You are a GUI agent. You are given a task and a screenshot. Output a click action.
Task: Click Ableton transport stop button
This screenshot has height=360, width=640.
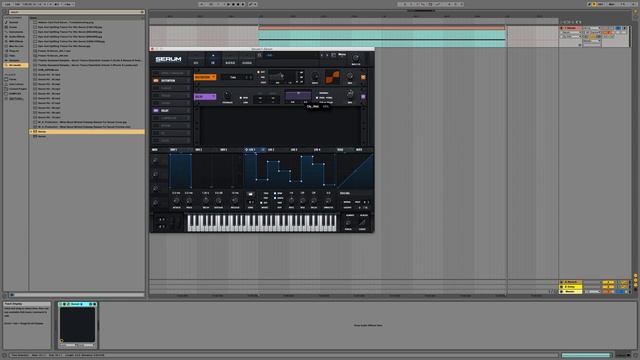233,4
